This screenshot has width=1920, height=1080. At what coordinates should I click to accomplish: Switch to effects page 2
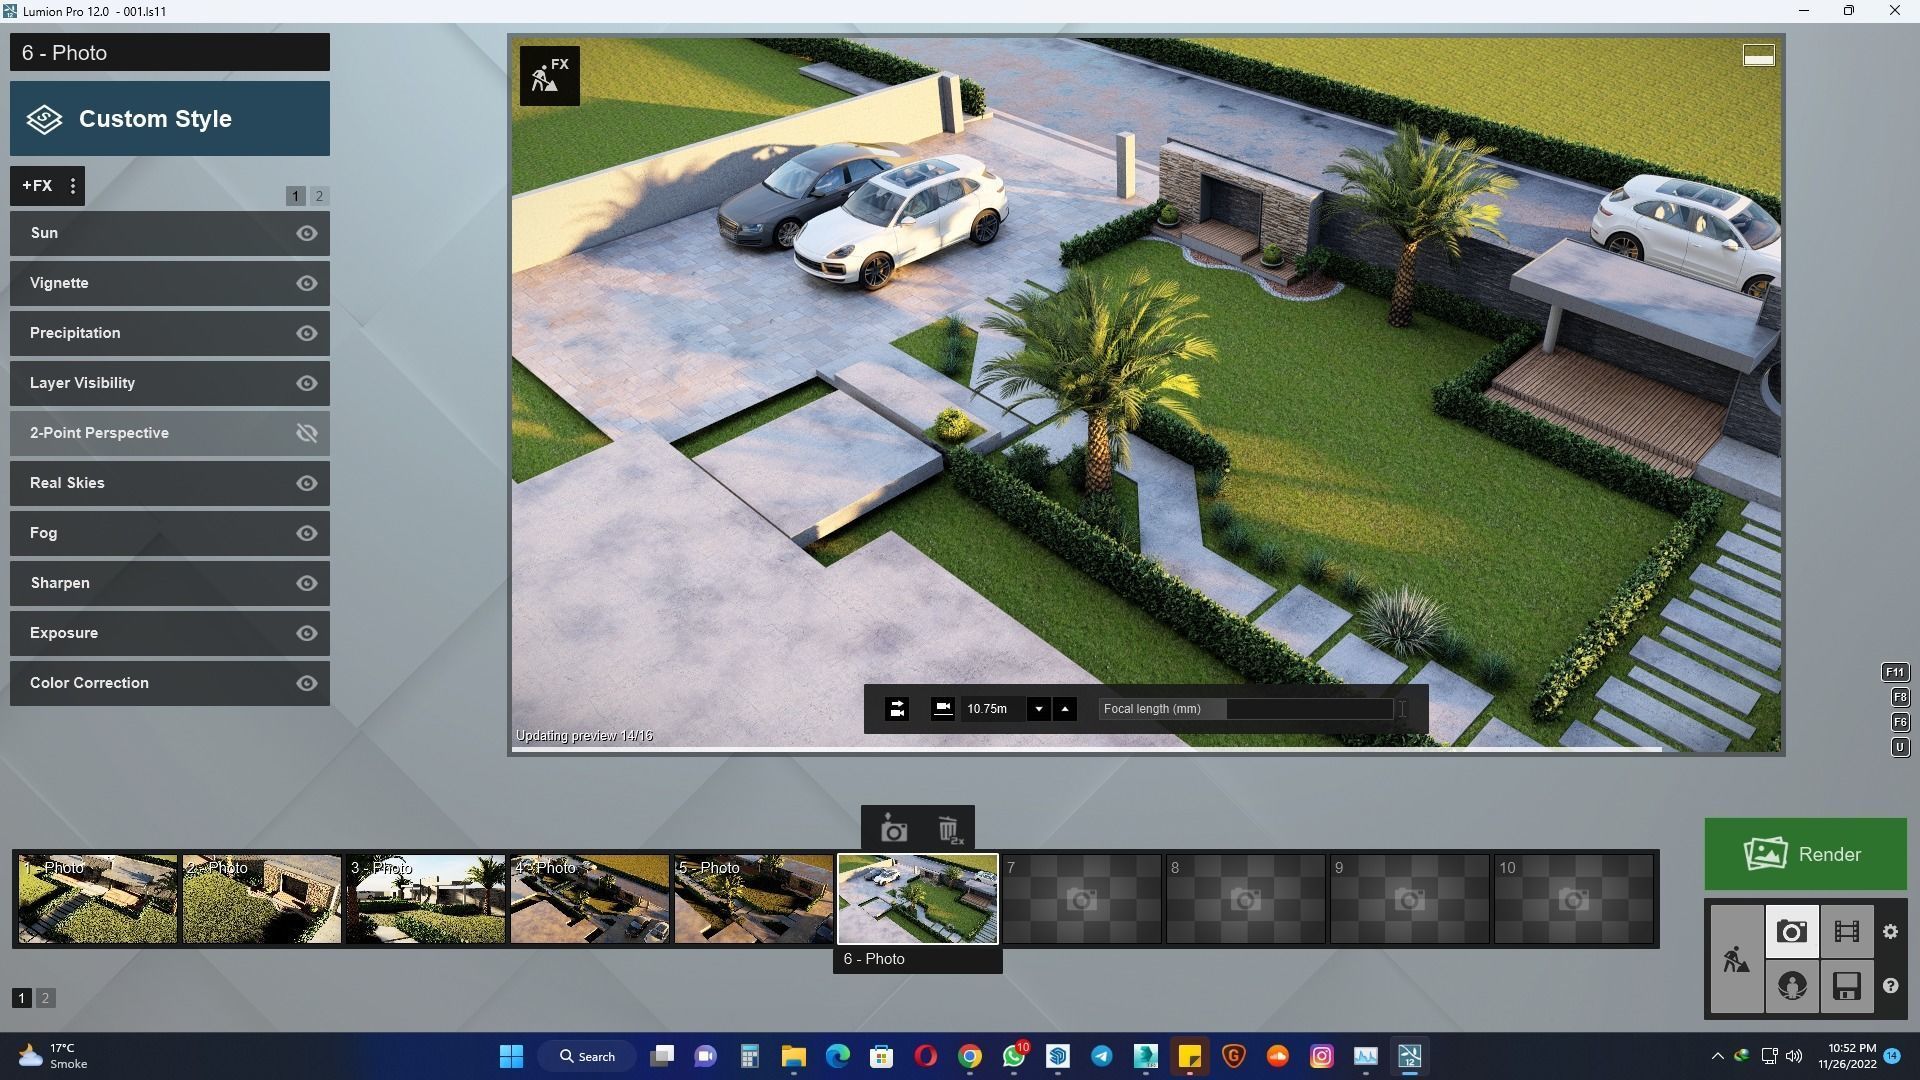(319, 196)
